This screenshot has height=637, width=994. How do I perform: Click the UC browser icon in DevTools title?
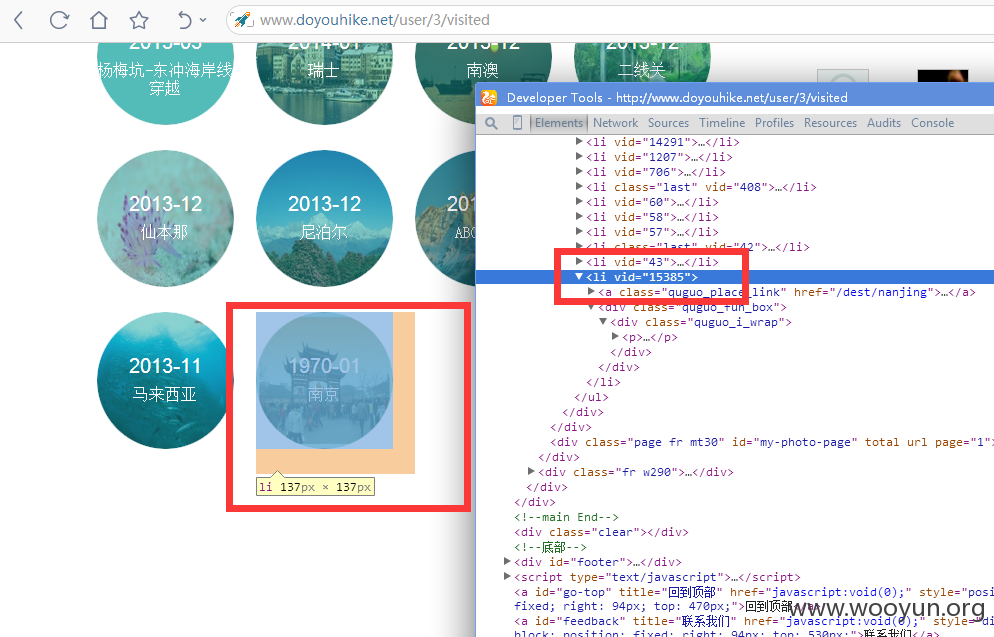pyautogui.click(x=489, y=98)
